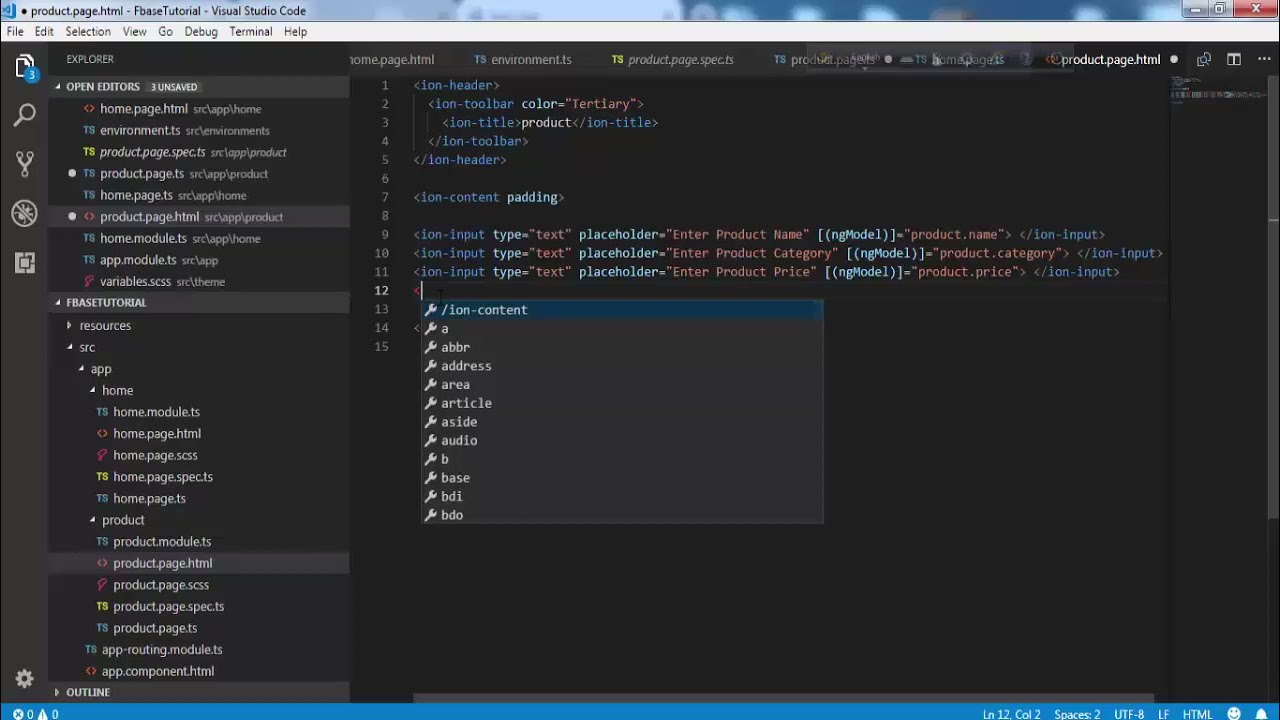The image size is (1280, 720).
Task: Click the unsaved dot on product.page.html tab
Action: [1174, 60]
